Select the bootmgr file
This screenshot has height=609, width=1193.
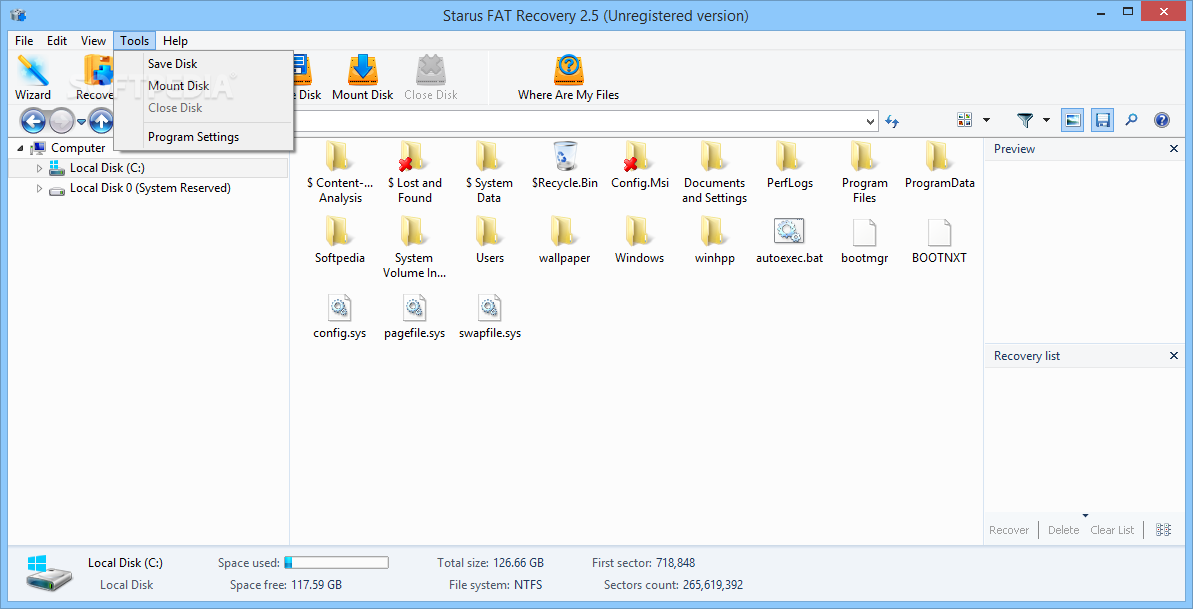coord(864,241)
